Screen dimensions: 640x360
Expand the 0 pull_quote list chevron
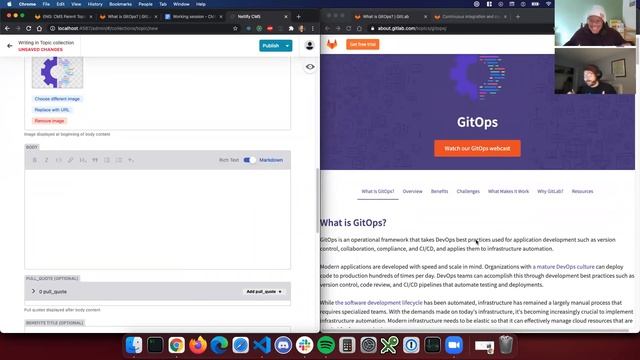tap(33, 291)
